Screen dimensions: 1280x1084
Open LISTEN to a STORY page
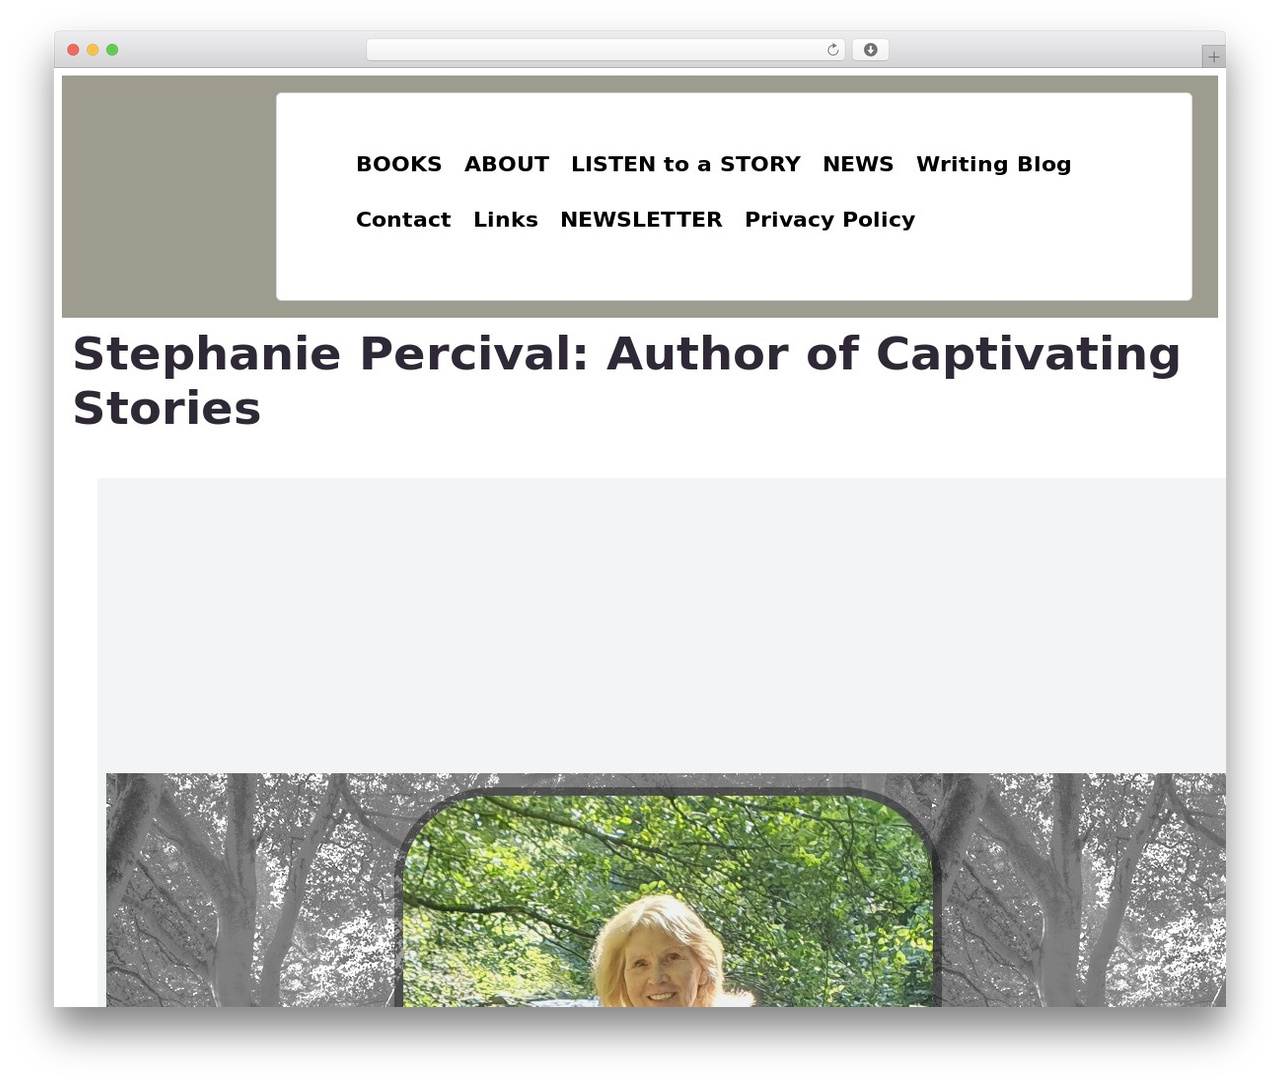click(686, 164)
